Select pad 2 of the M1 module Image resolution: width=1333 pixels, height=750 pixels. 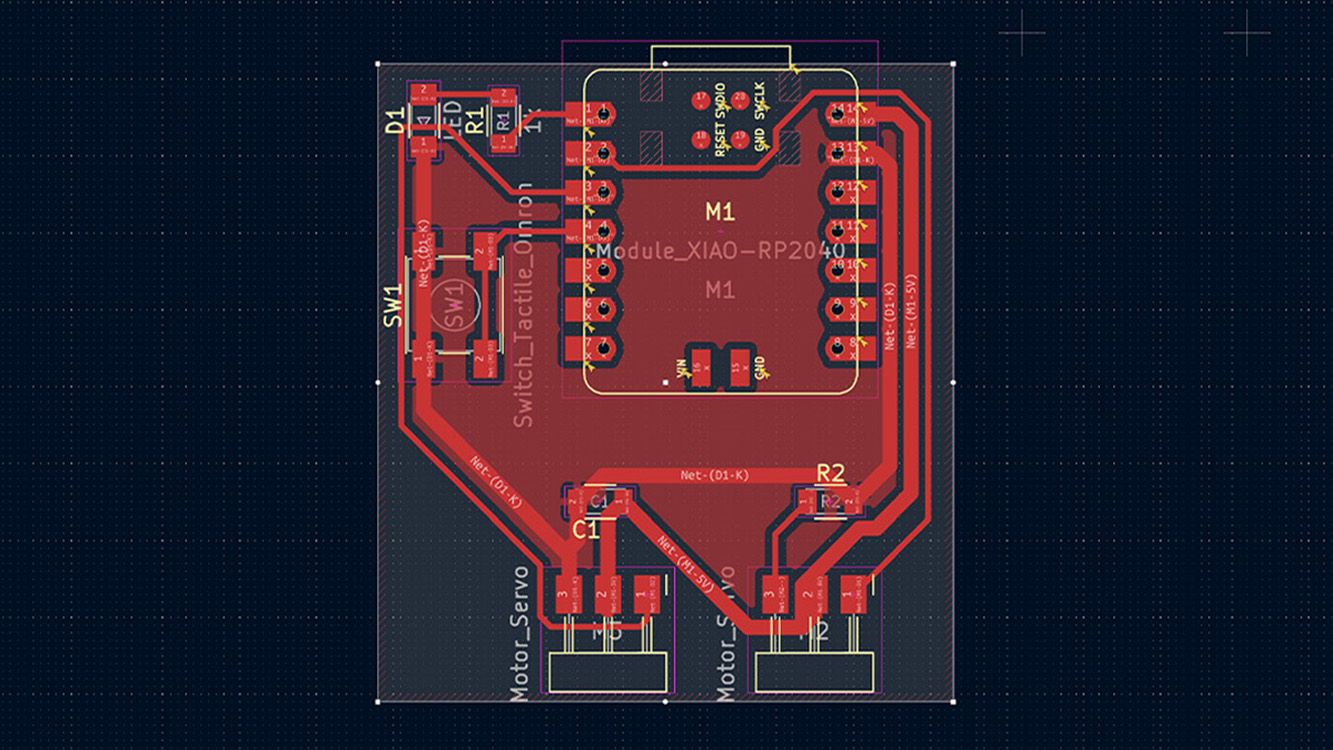pos(589,153)
